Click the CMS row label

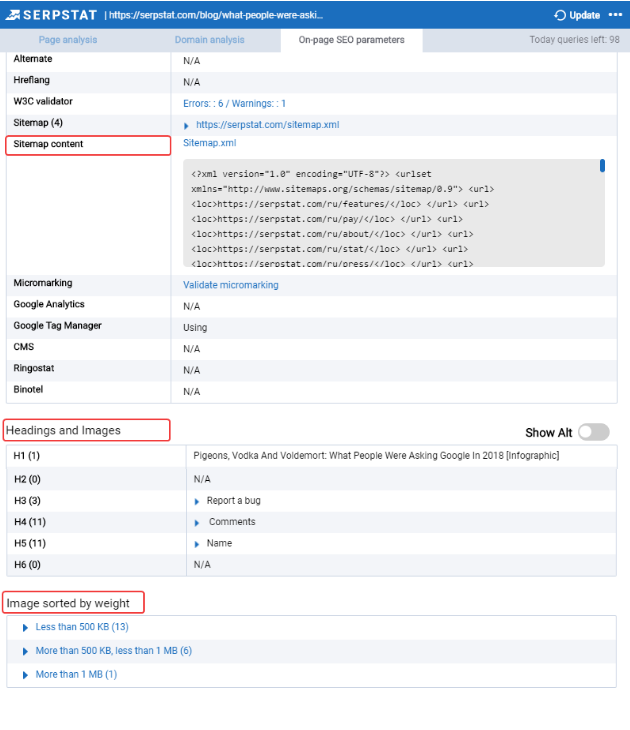(24, 347)
